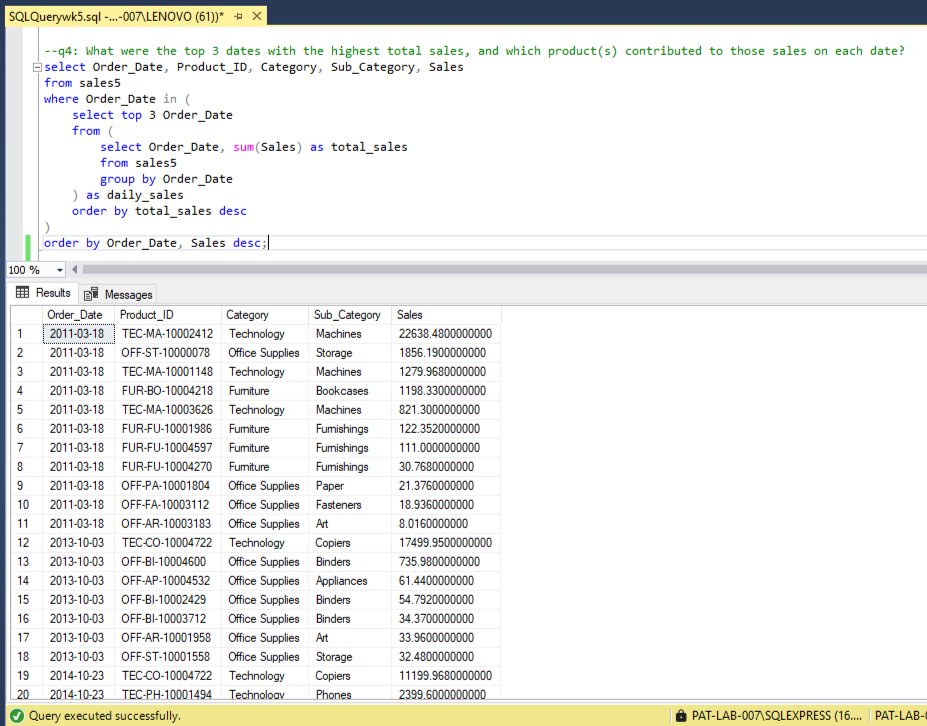Click cell TEC-MA-10002412
Image resolution: width=927 pixels, height=726 pixels.
point(167,333)
